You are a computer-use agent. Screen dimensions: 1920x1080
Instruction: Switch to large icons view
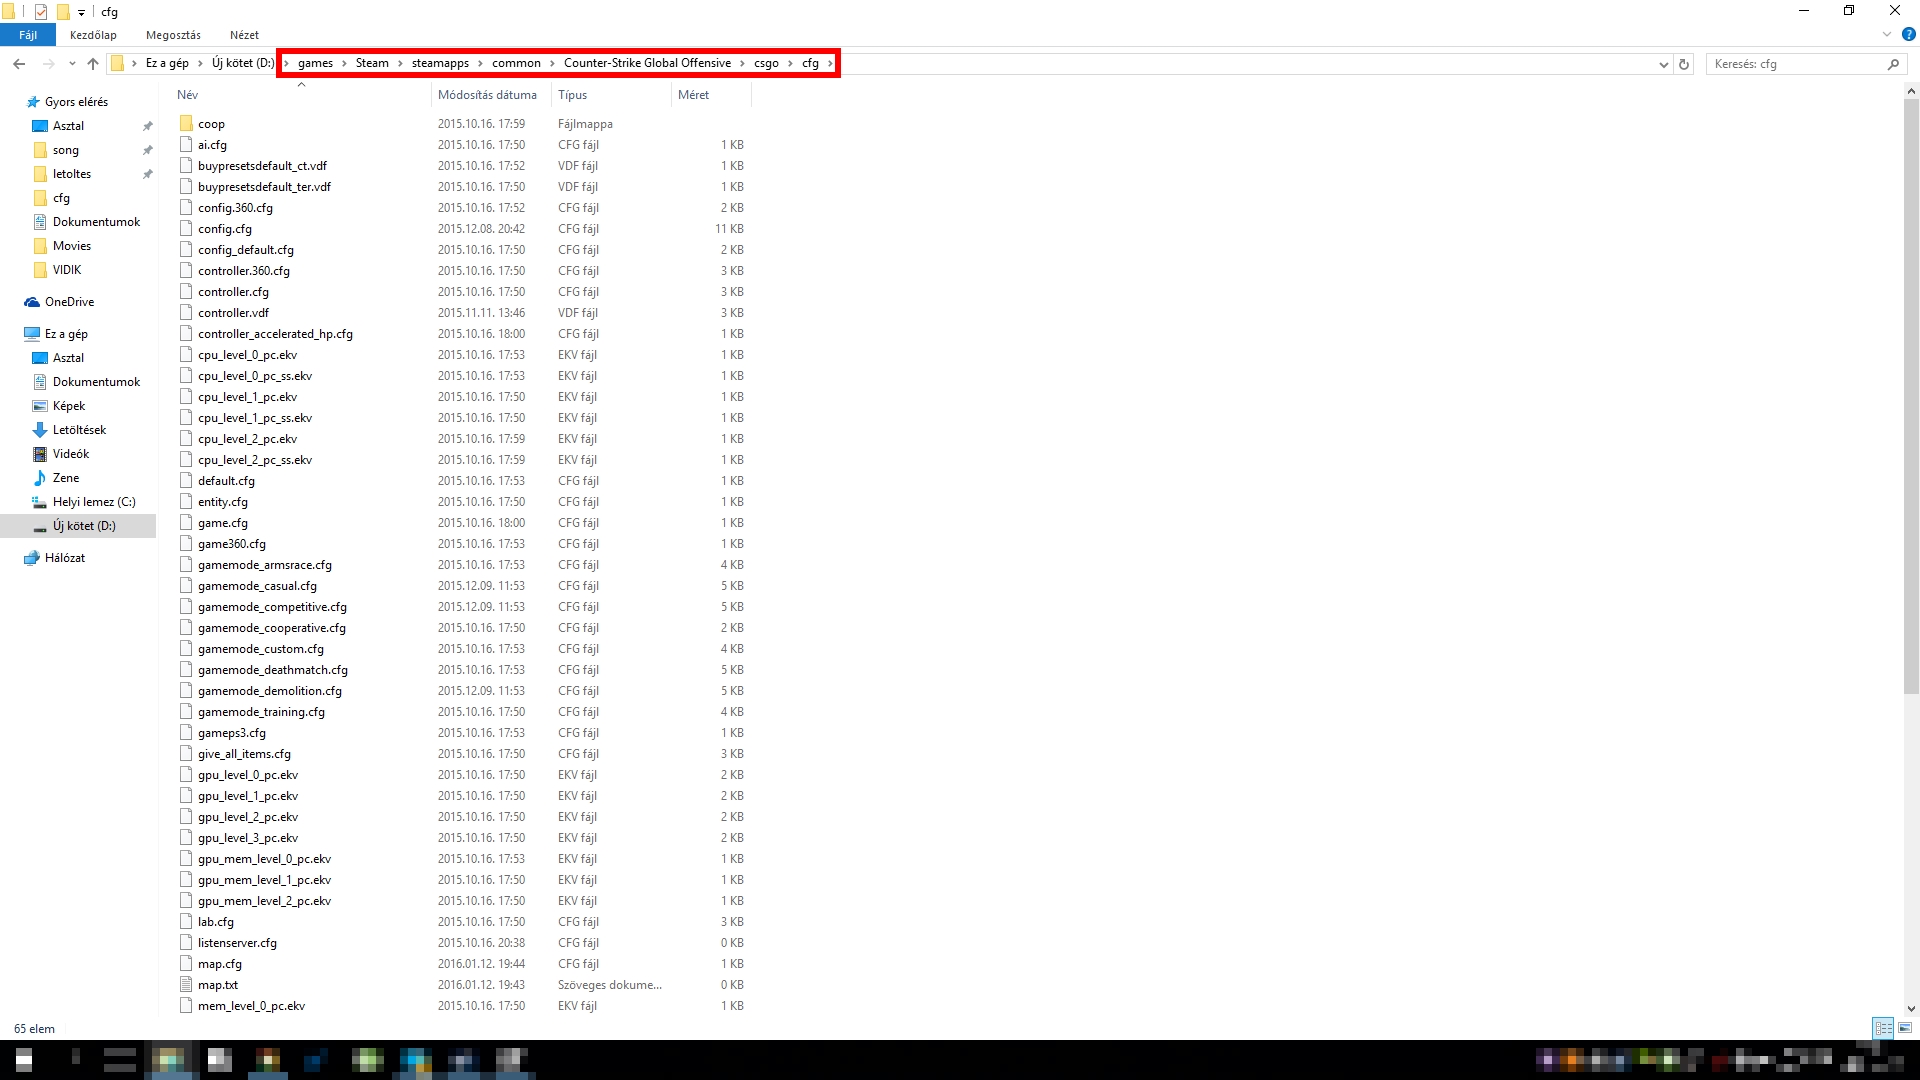point(1905,1028)
